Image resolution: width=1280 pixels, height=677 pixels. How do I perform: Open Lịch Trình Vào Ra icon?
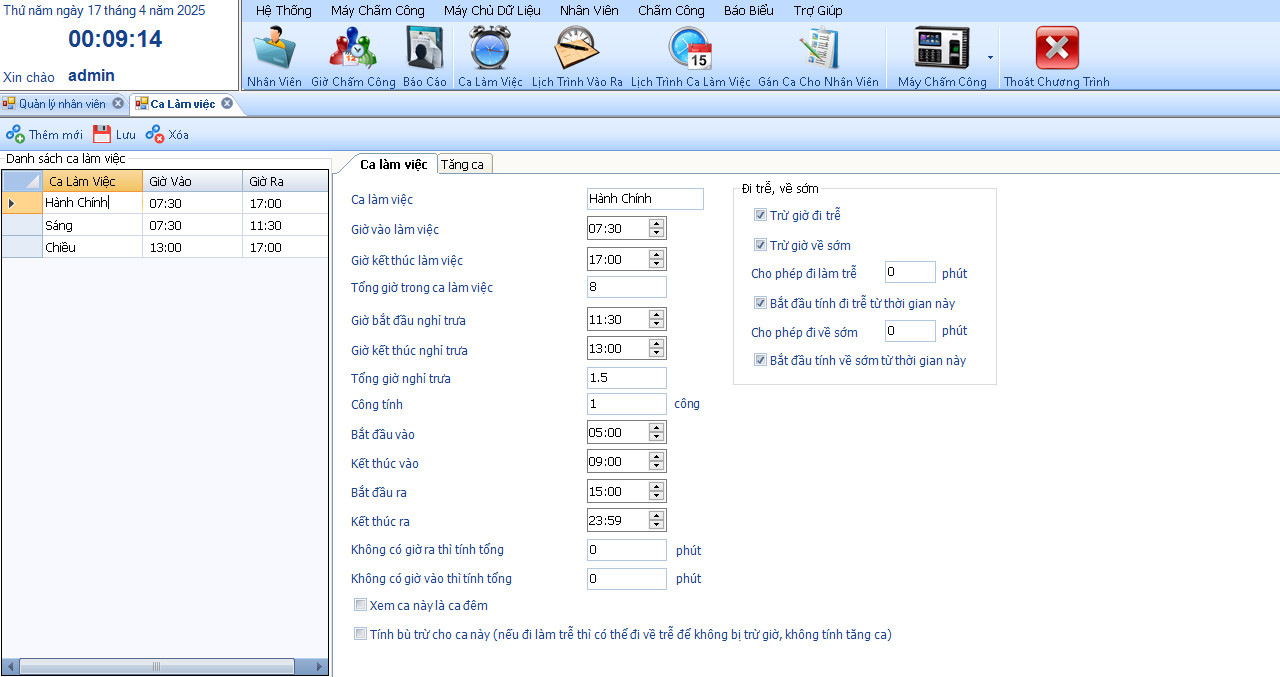[577, 50]
